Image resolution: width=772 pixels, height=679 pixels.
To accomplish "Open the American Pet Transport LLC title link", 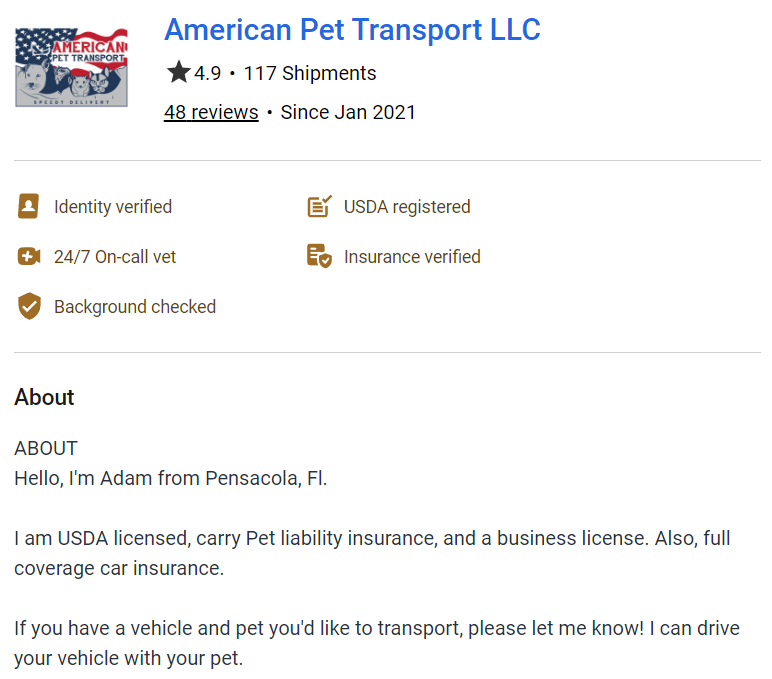I will [x=353, y=30].
